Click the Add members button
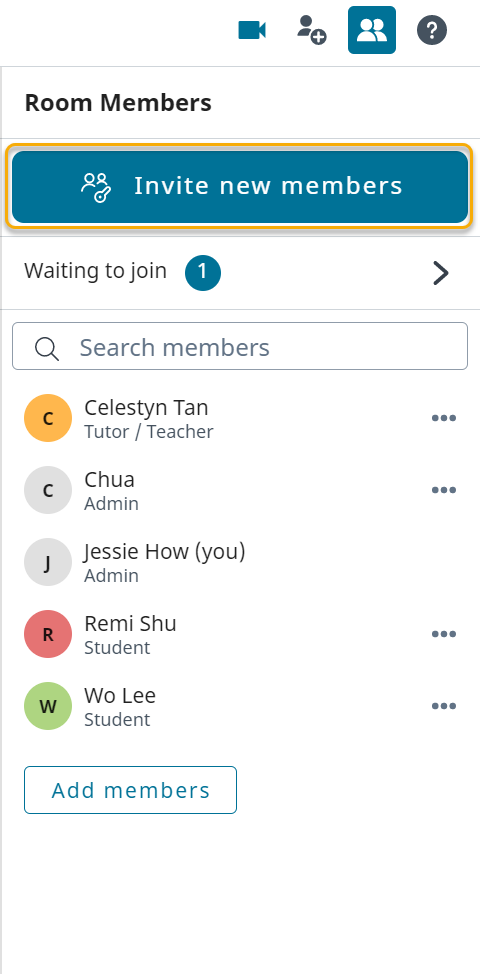Viewport: 480px width, 974px height. [x=130, y=790]
